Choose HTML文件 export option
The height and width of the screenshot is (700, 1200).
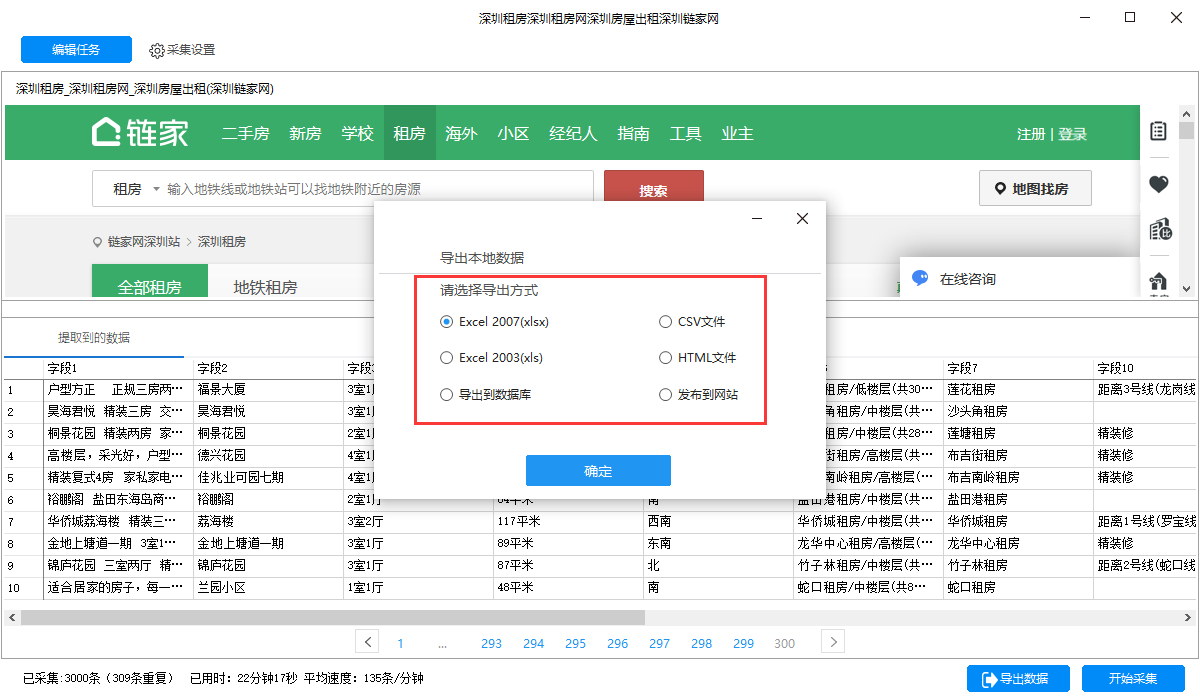tap(698, 357)
